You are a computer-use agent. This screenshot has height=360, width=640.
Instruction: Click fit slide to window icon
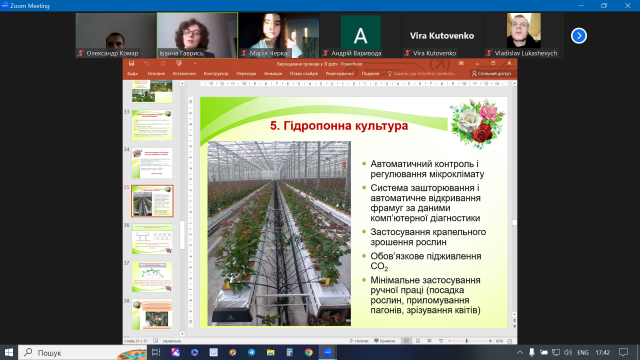pos(510,341)
